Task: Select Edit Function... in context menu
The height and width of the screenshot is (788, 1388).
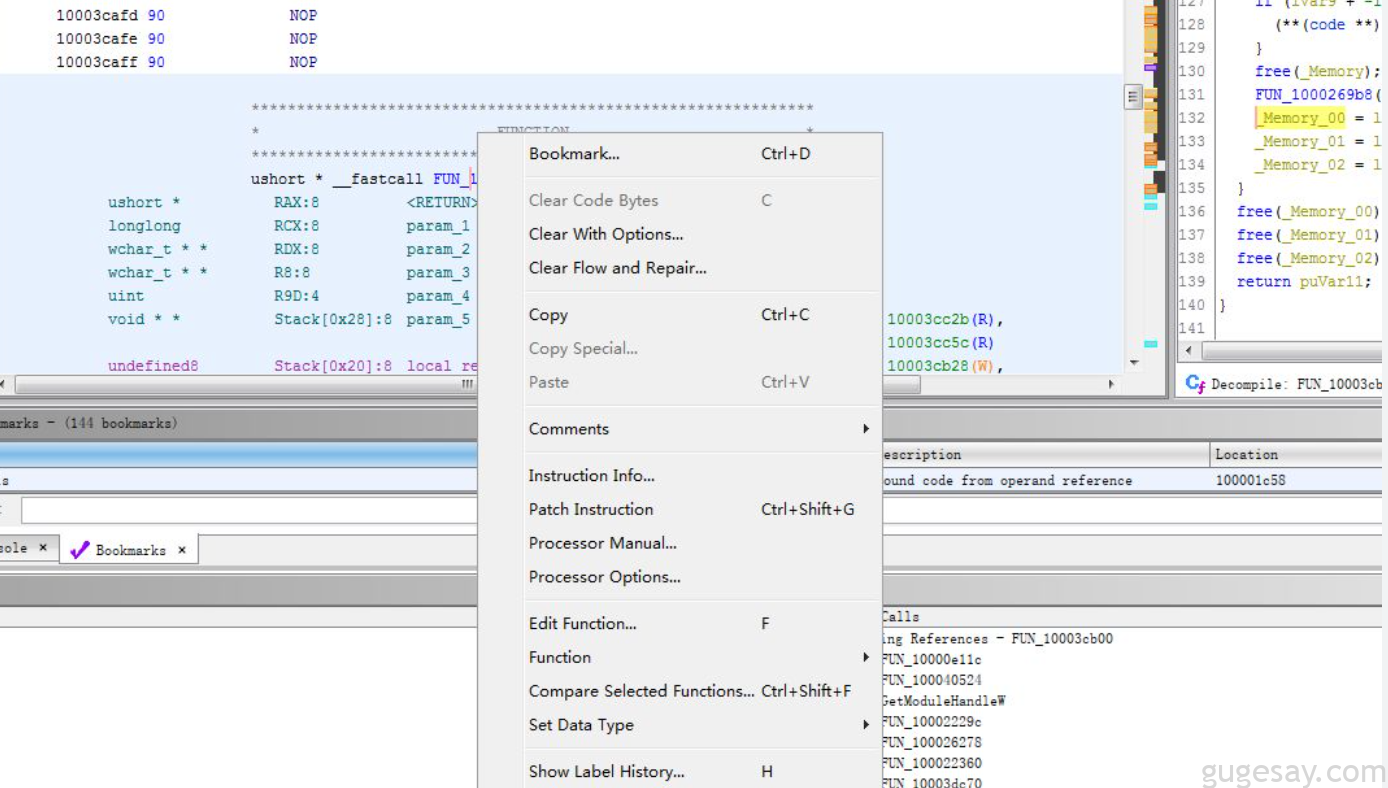Action: pyautogui.click(x=582, y=623)
